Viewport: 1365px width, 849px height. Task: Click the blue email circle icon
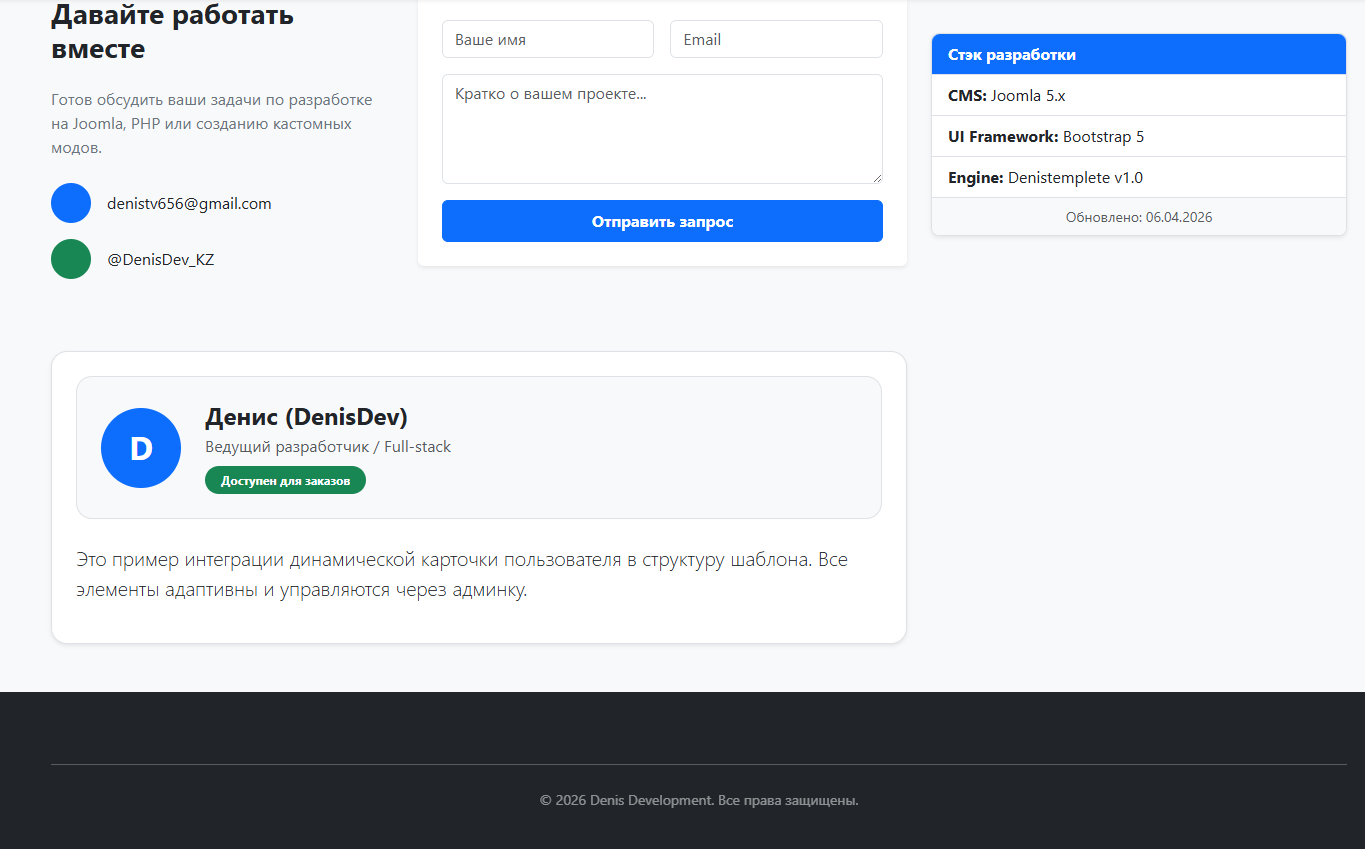(x=71, y=203)
